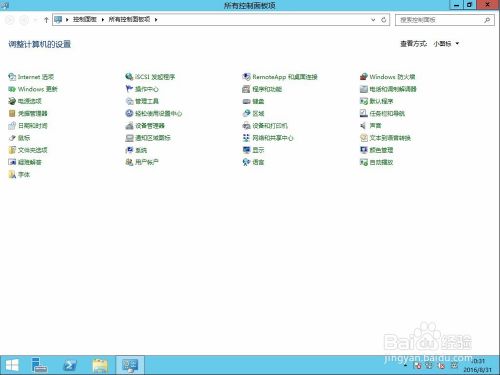Open 键盘 keyboard settings
The image size is (500, 375).
pos(253,101)
